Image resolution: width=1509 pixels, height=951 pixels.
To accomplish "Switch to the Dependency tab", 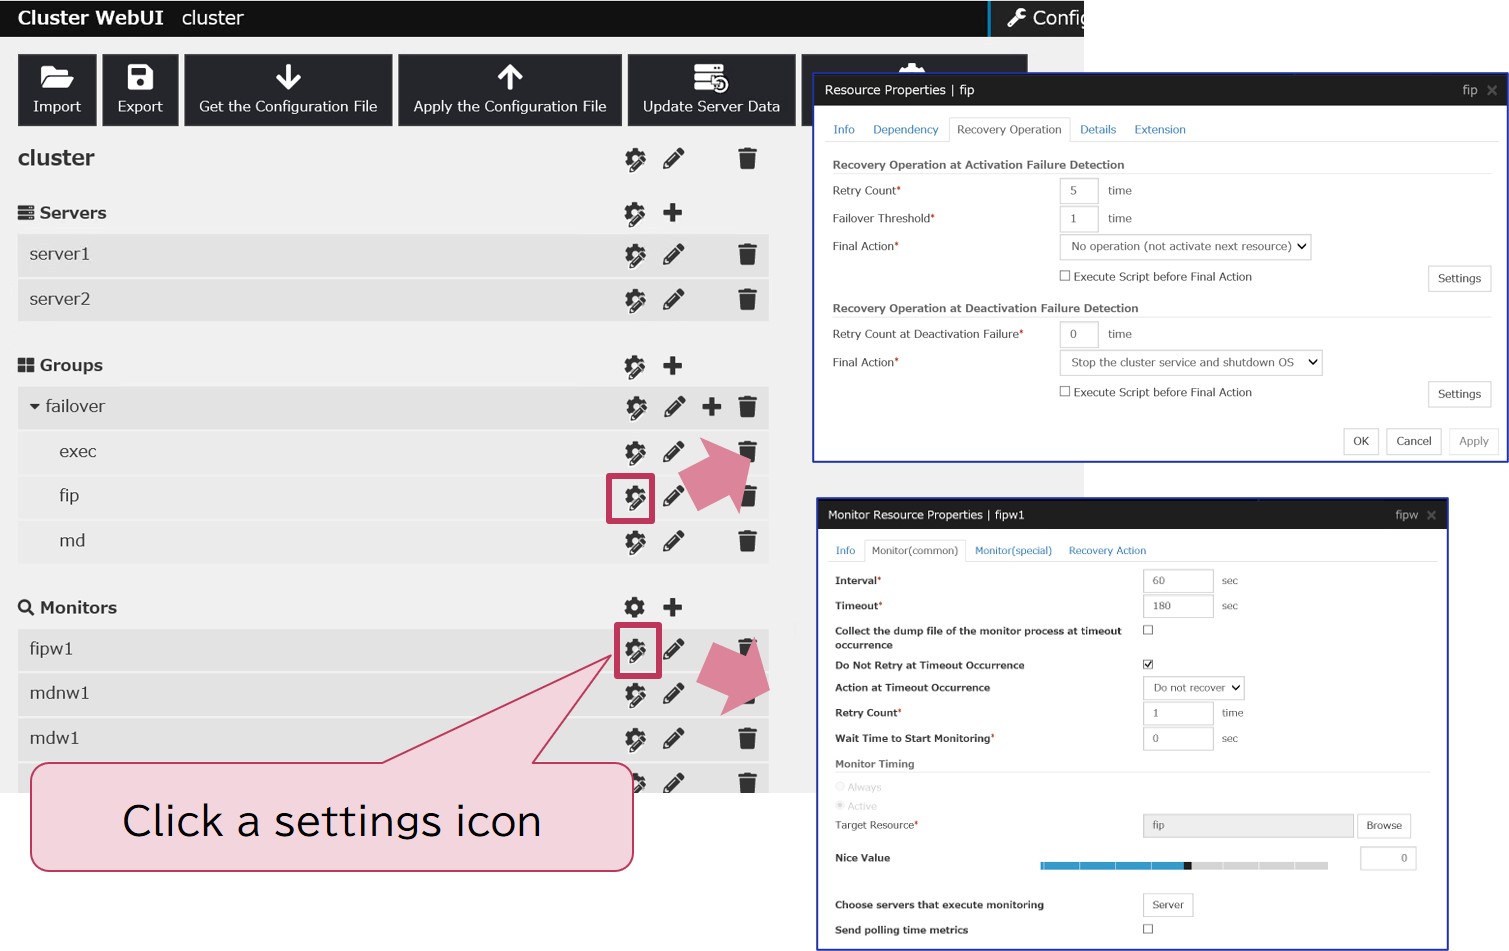I will click(x=905, y=130).
